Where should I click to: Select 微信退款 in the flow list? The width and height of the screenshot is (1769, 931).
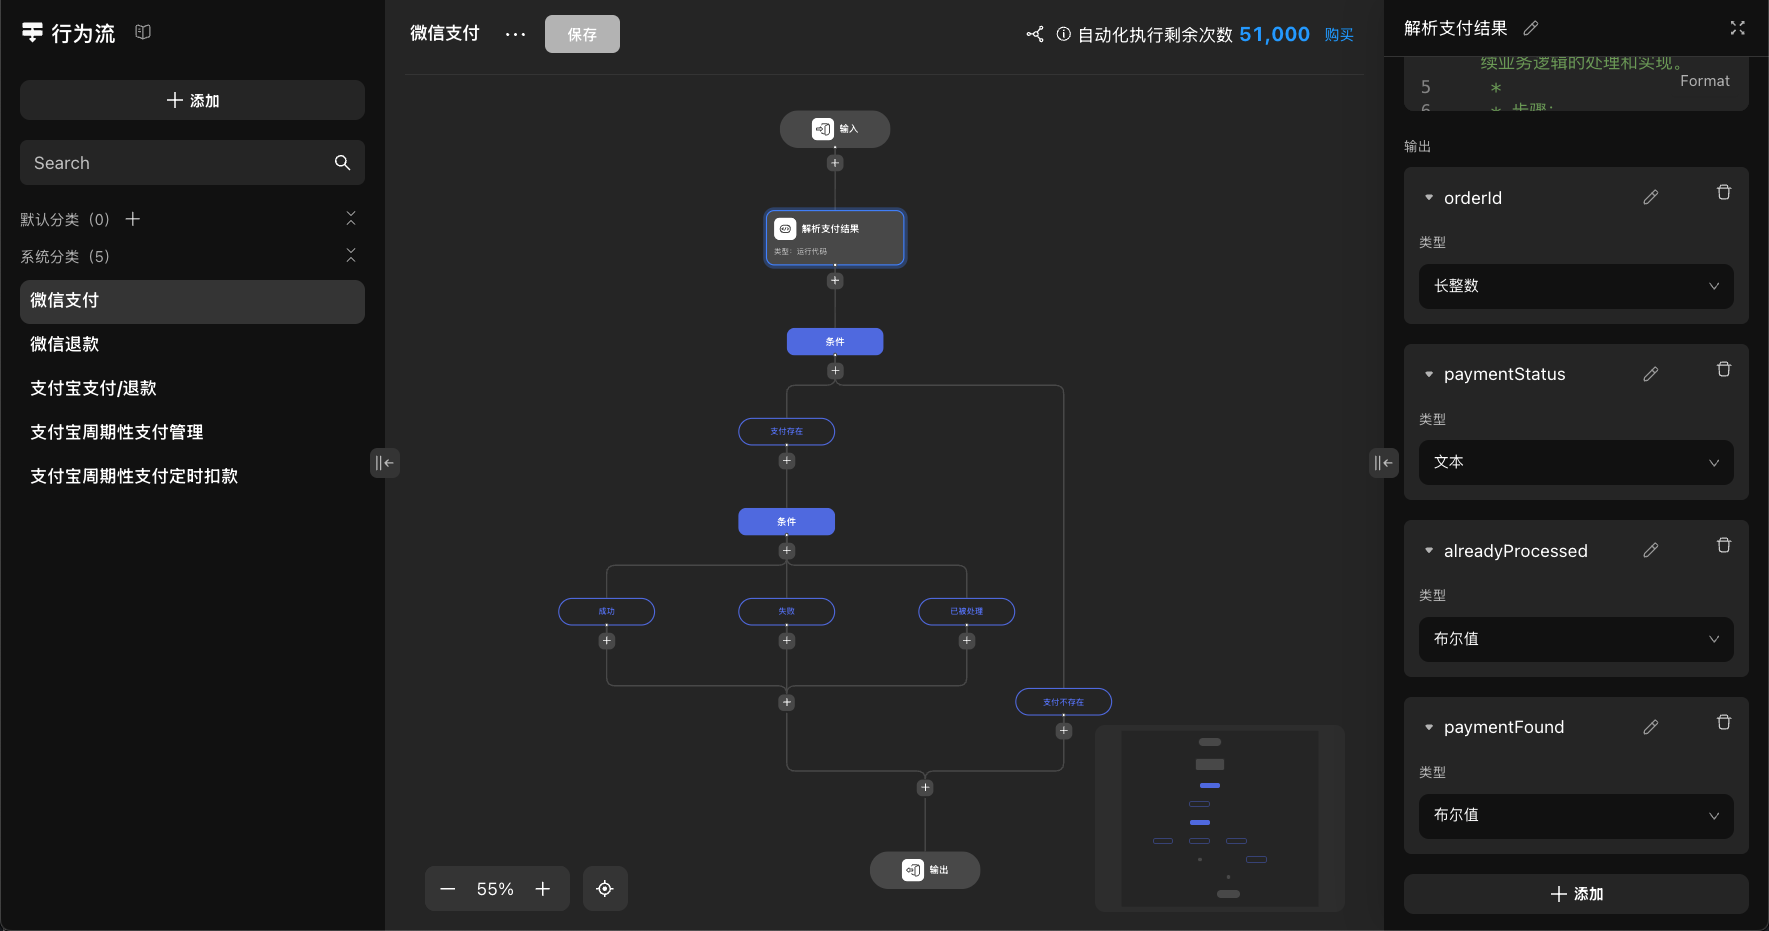click(x=65, y=344)
